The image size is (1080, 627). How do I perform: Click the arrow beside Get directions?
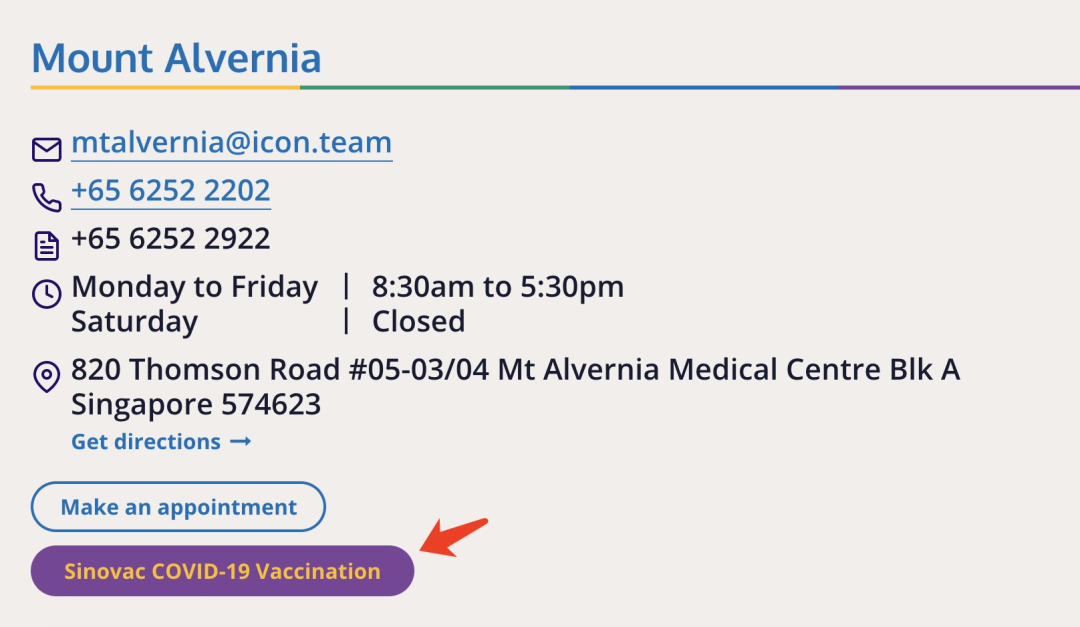tap(240, 442)
